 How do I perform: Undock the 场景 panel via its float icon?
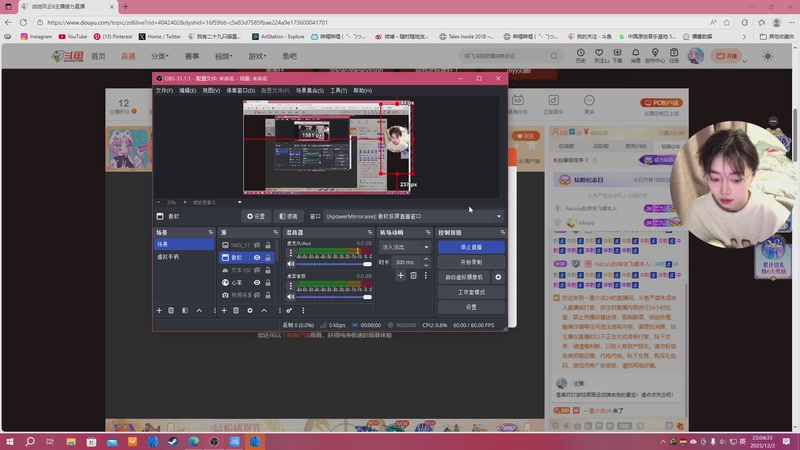(211, 232)
